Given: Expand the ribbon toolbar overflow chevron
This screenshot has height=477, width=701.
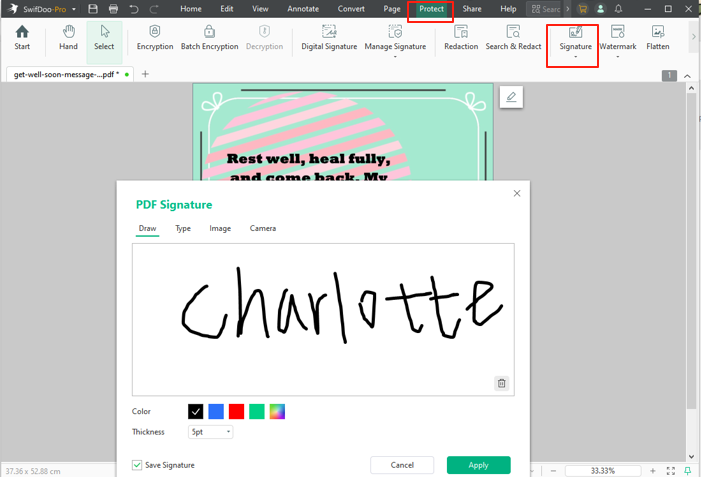Looking at the screenshot, I should click(694, 37).
